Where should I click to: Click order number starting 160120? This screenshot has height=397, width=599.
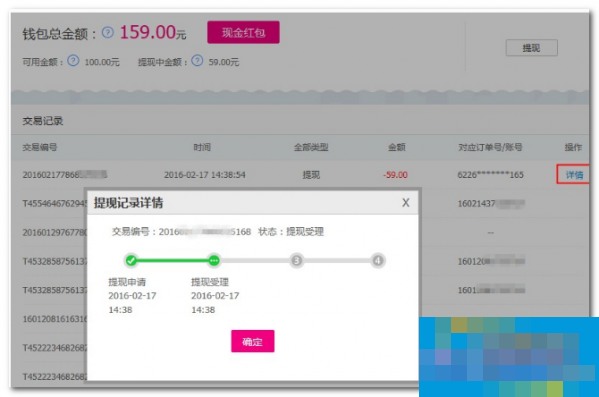(491, 261)
